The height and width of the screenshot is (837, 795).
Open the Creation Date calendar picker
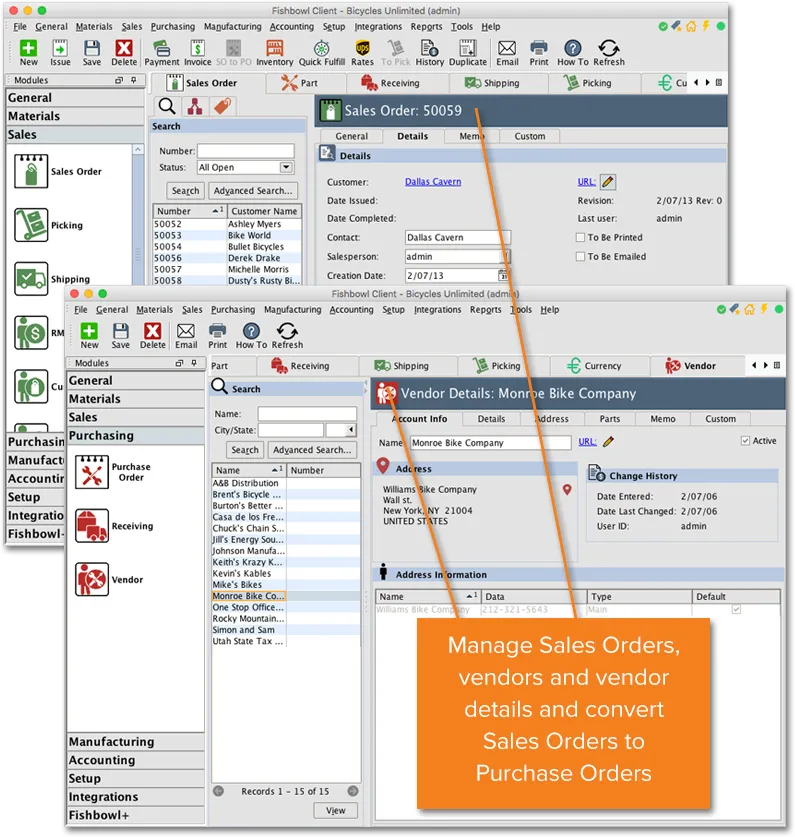coord(503,275)
